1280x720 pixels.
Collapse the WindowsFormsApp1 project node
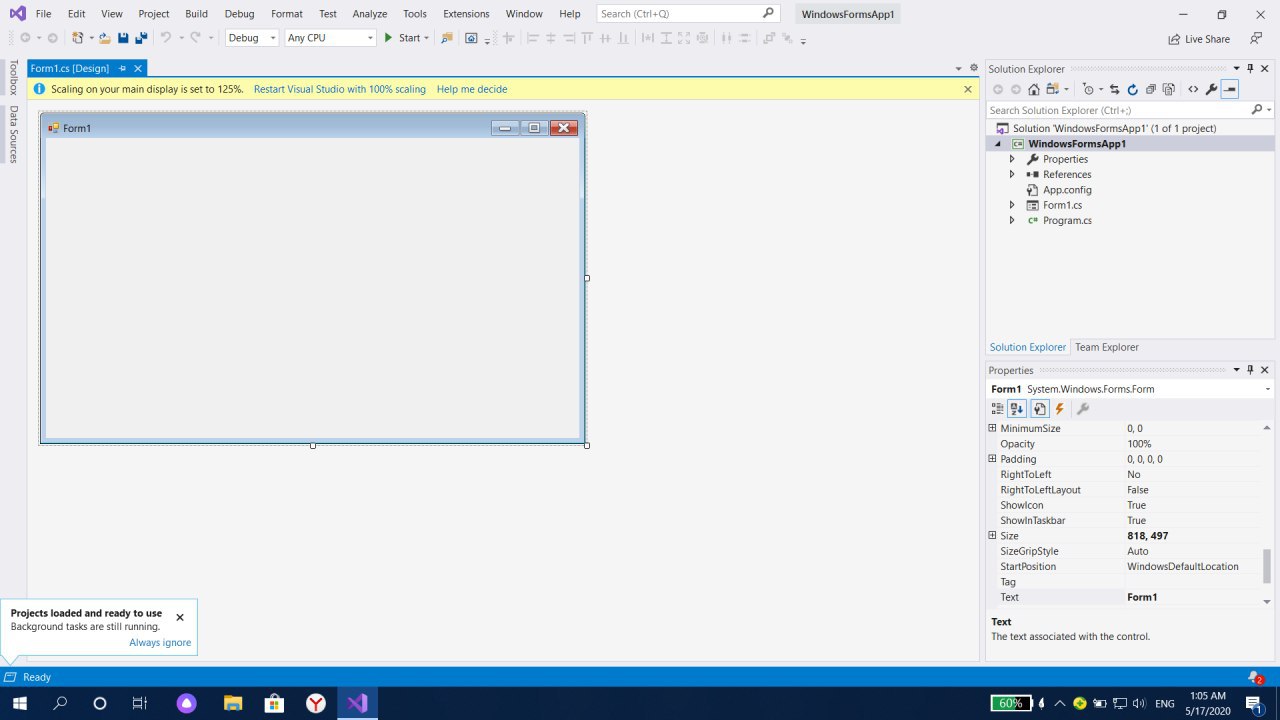click(997, 144)
